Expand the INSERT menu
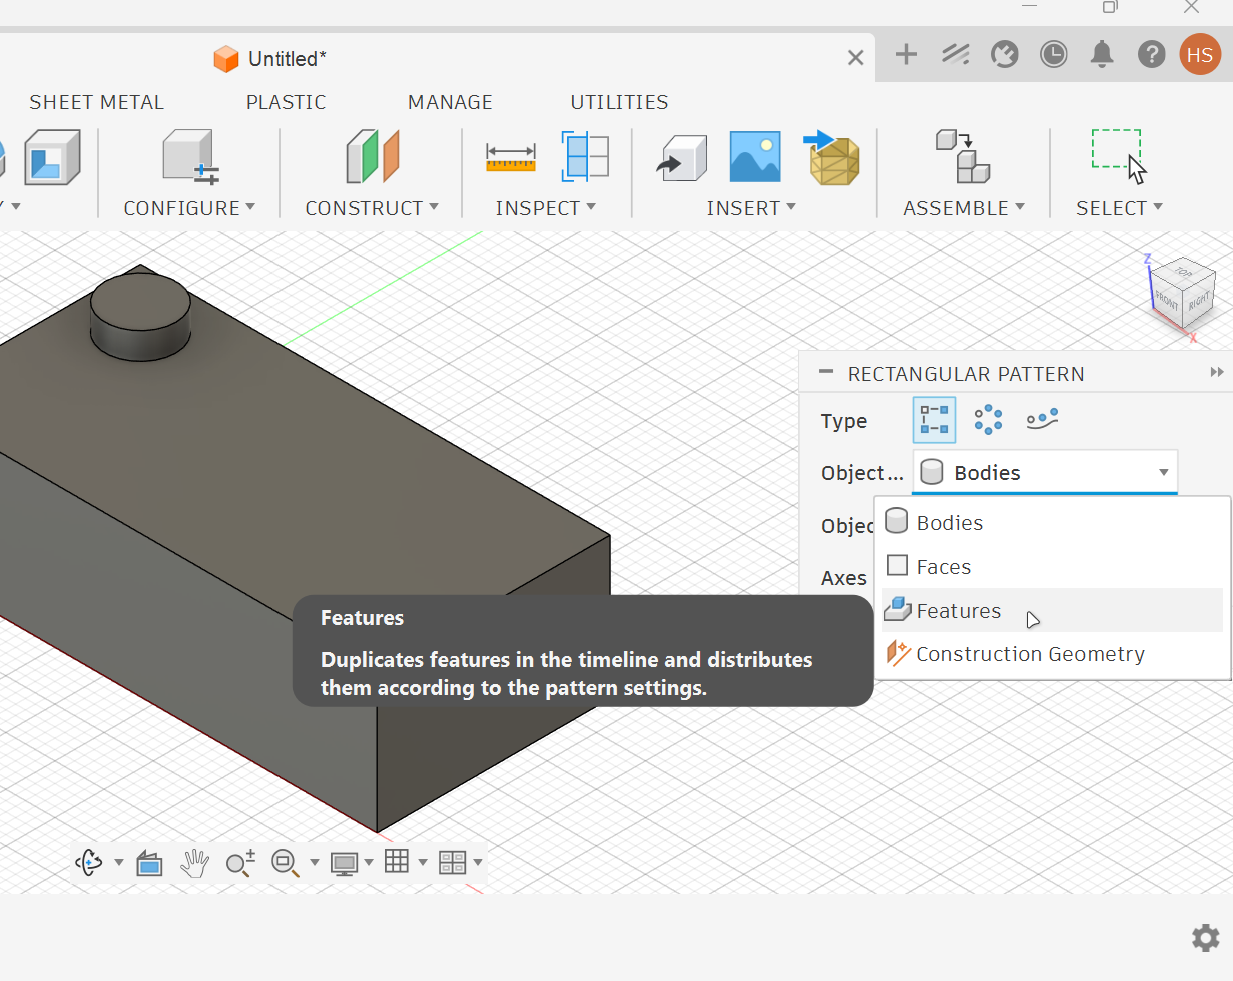The width and height of the screenshot is (1233, 981). pyautogui.click(x=751, y=208)
